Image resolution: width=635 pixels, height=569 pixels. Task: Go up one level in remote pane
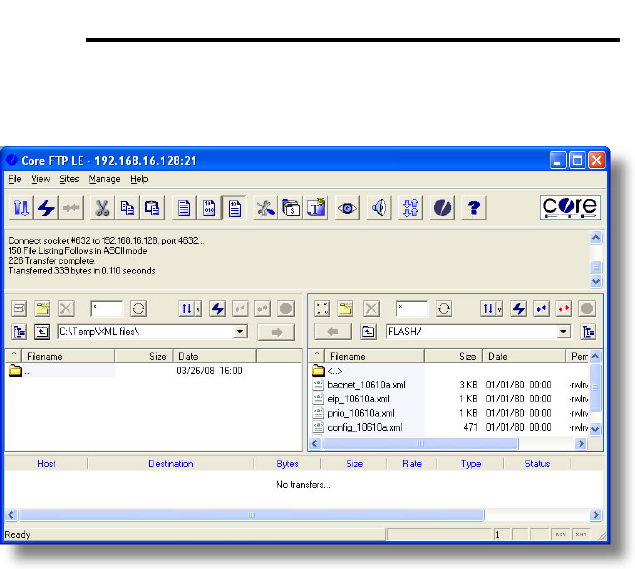(x=368, y=332)
